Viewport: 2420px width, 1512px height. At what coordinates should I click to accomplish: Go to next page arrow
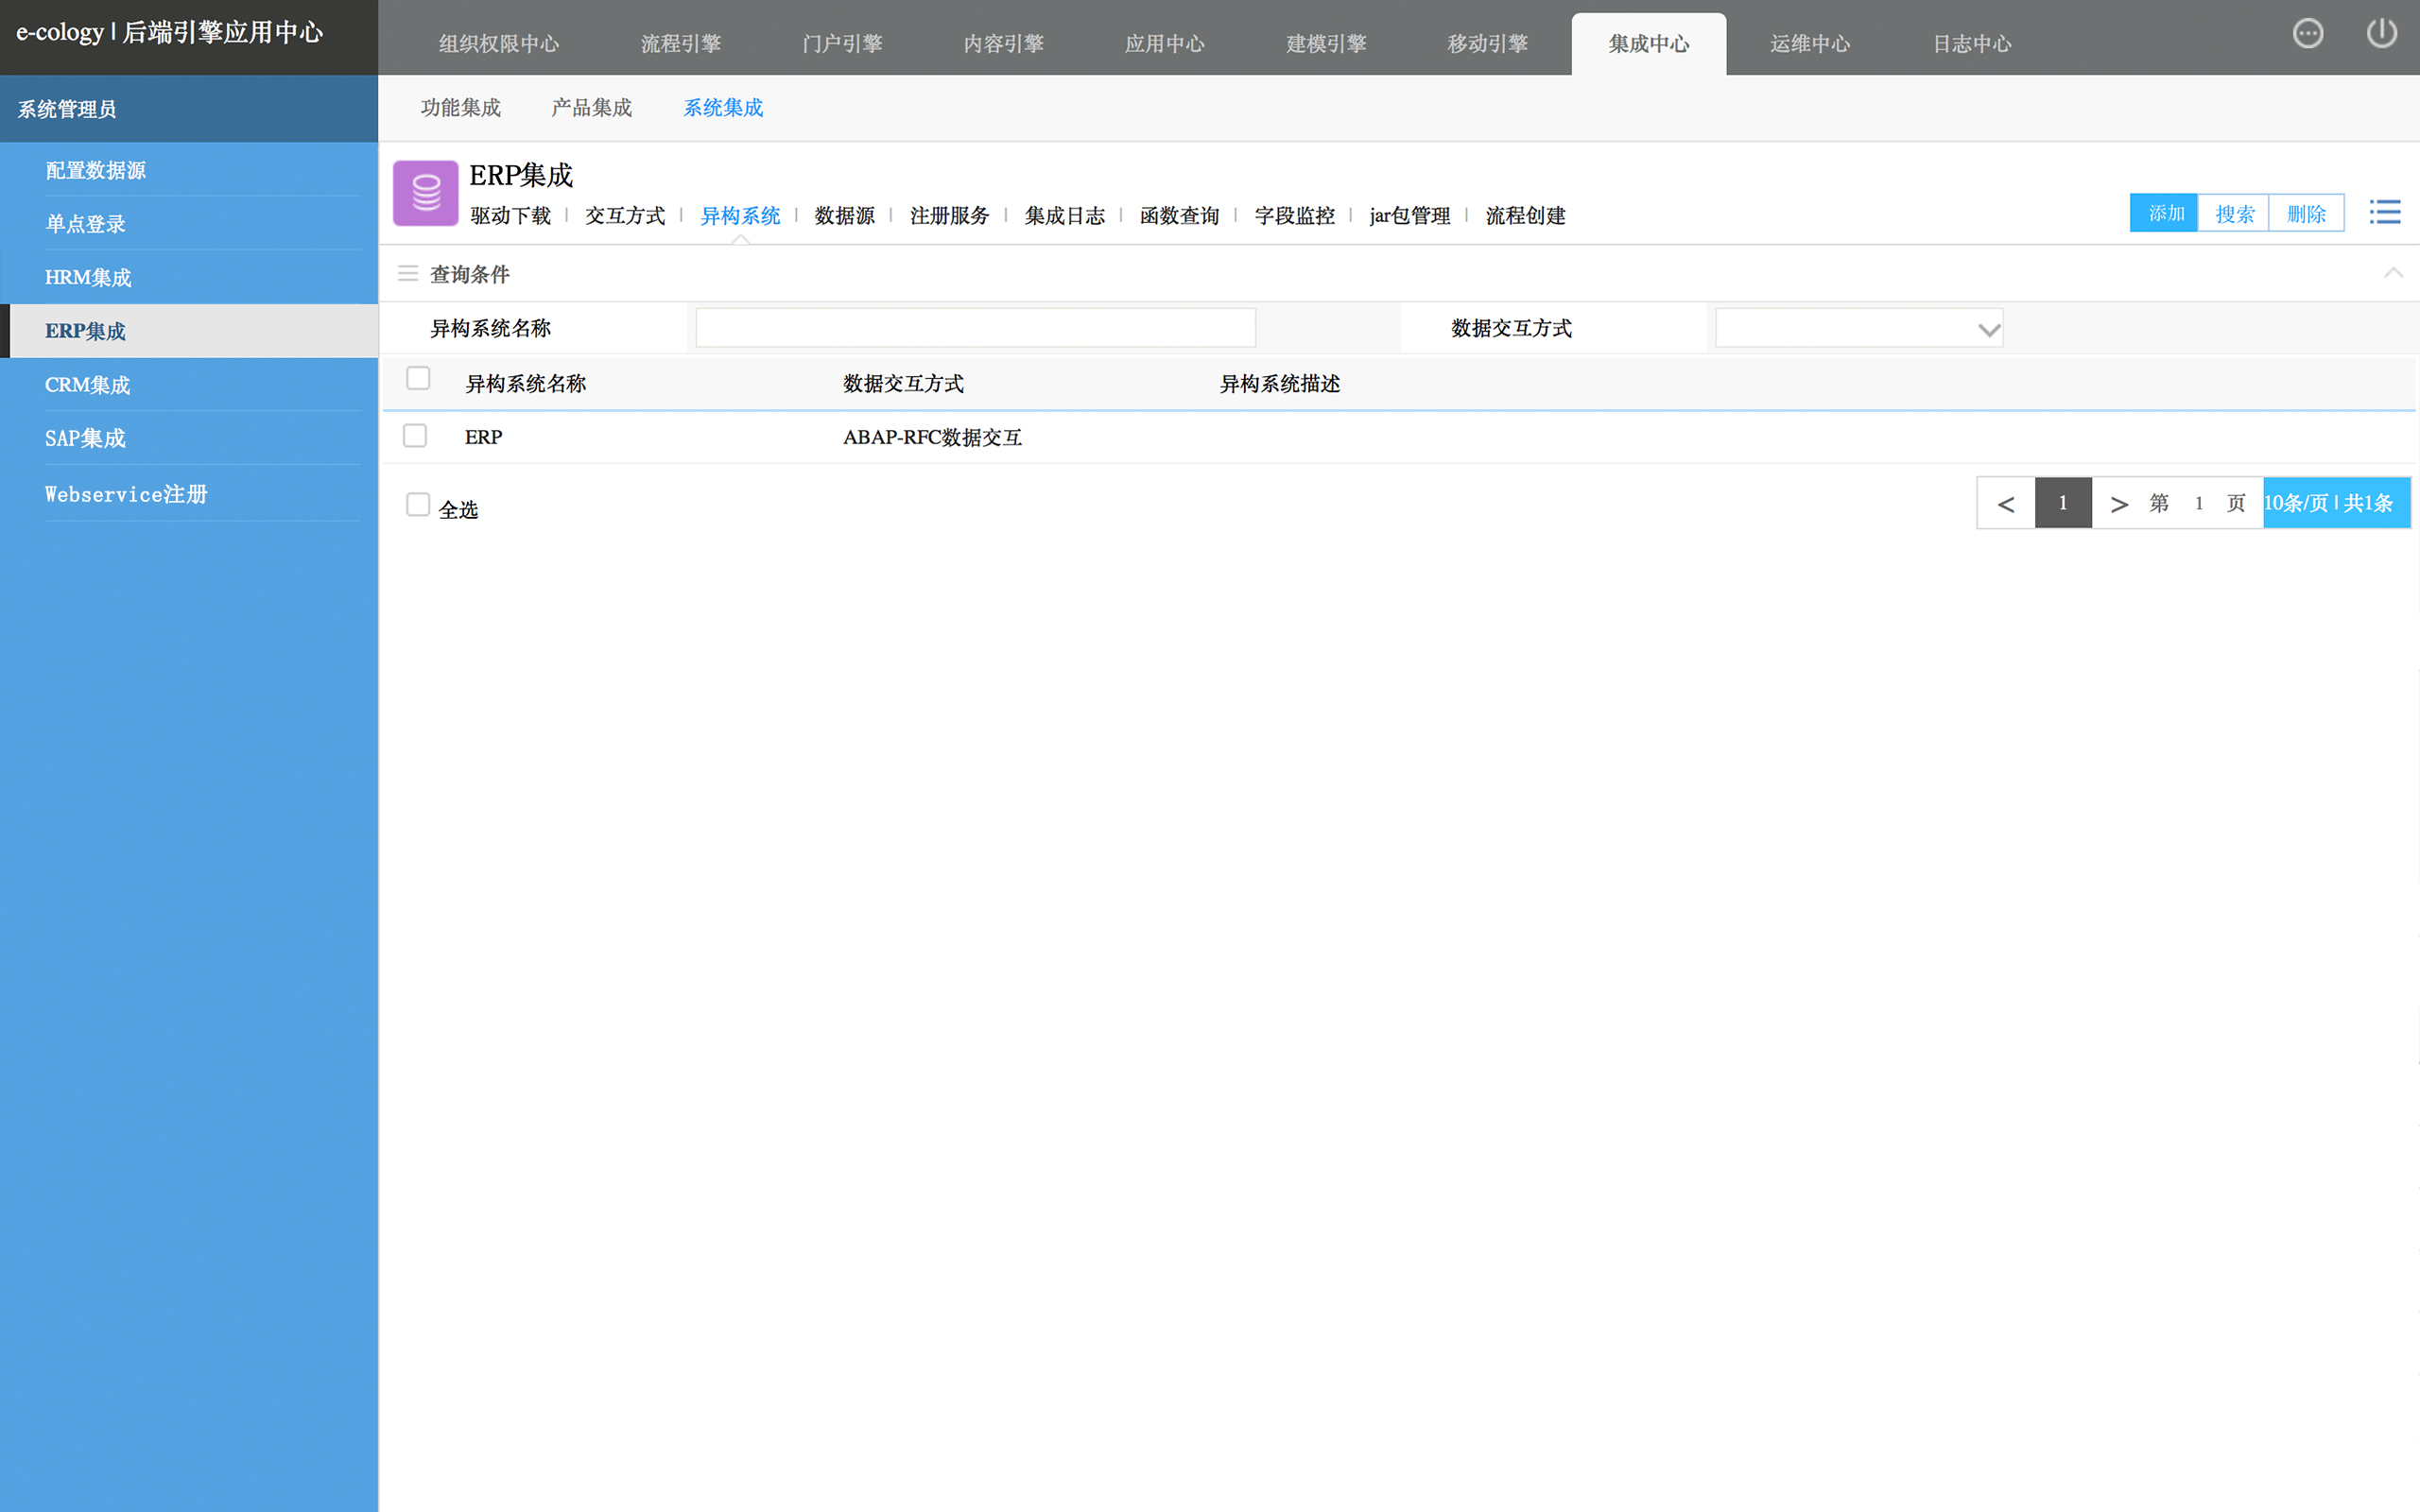2118,503
